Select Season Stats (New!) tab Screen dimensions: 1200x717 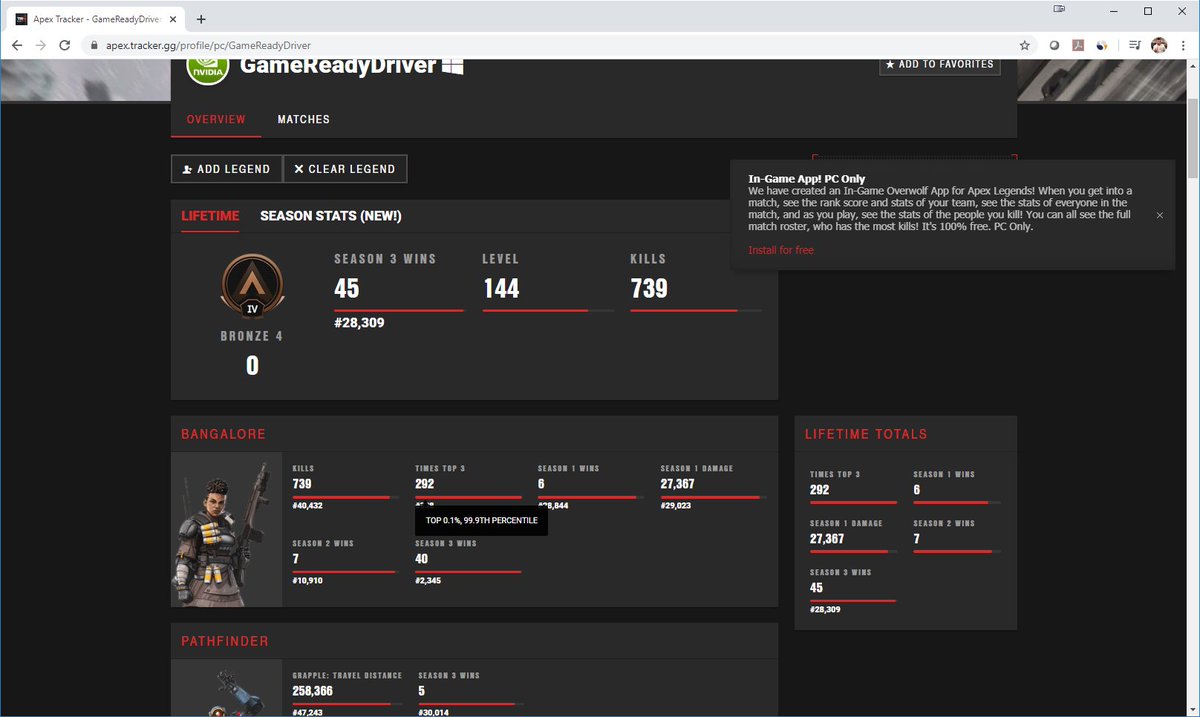[331, 216]
